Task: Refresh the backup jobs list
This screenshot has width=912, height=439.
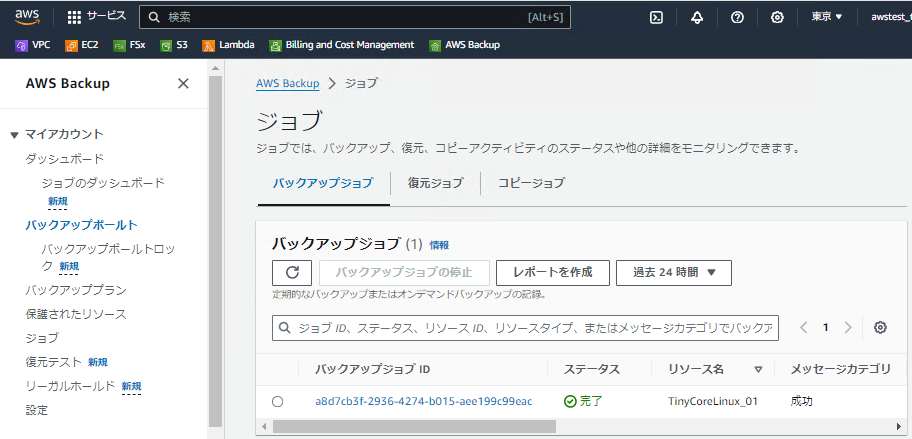Action: (x=293, y=273)
